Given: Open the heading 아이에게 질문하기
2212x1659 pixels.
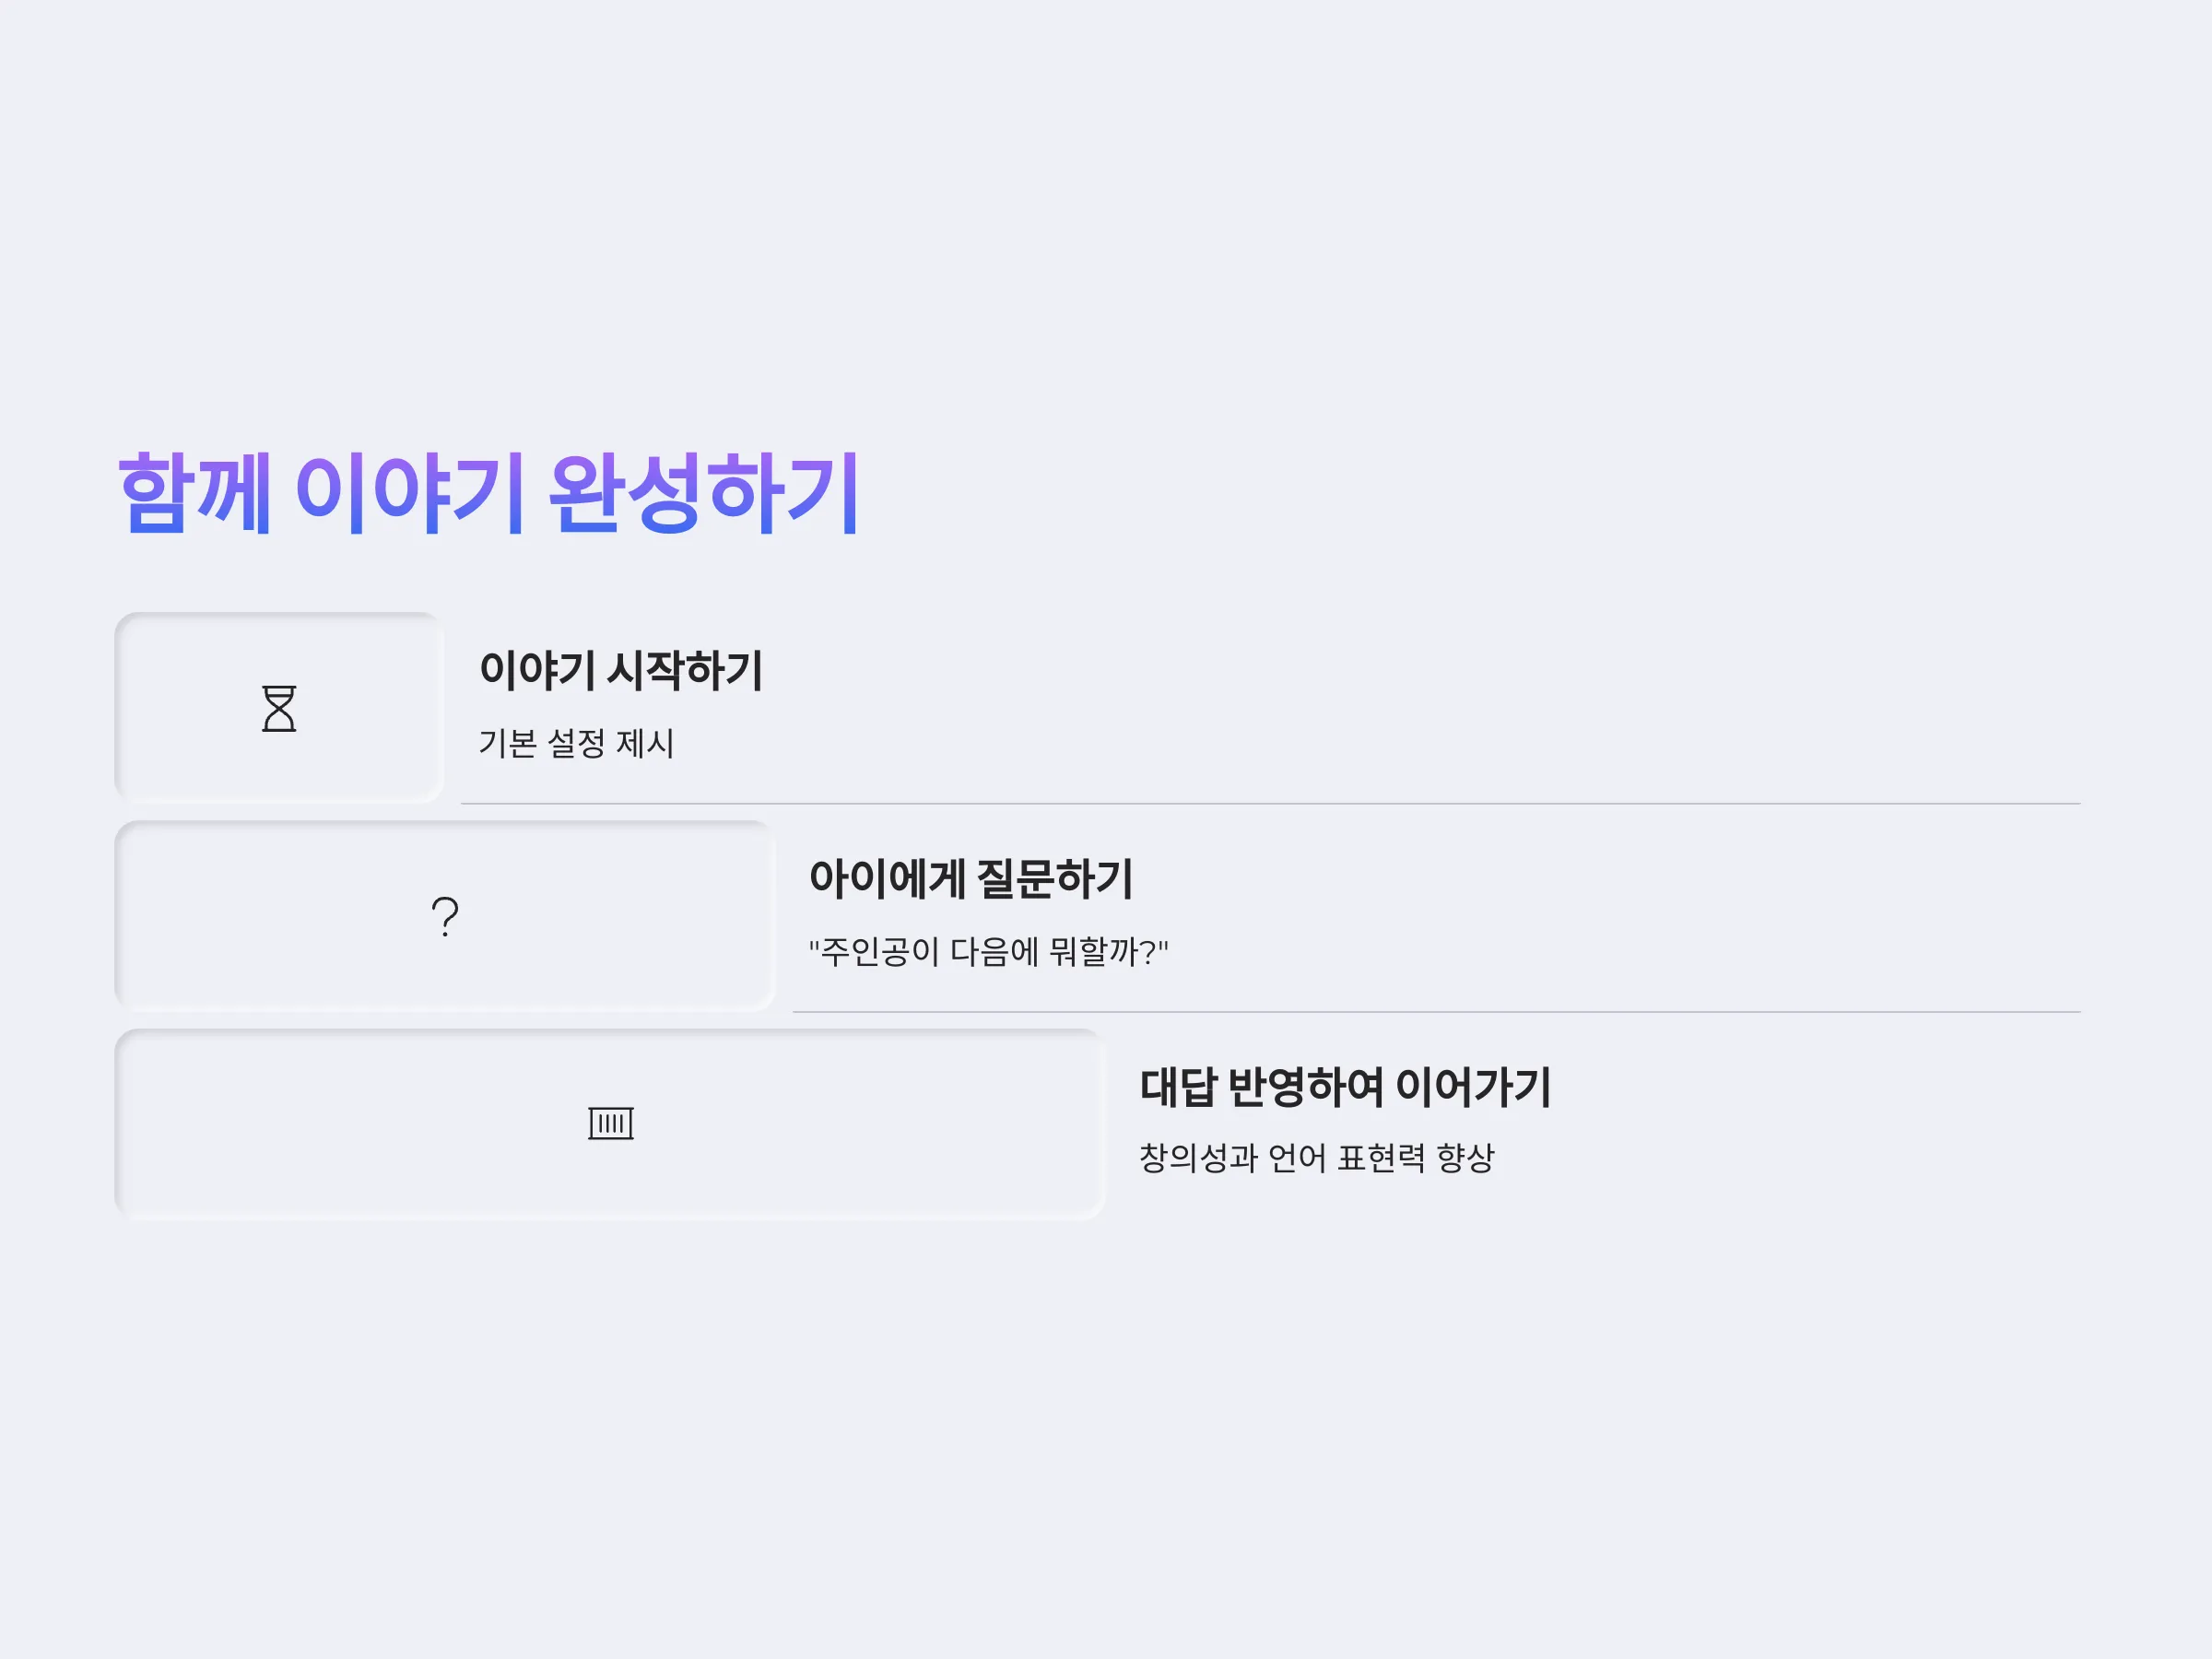Looking at the screenshot, I should pyautogui.click(x=970, y=878).
